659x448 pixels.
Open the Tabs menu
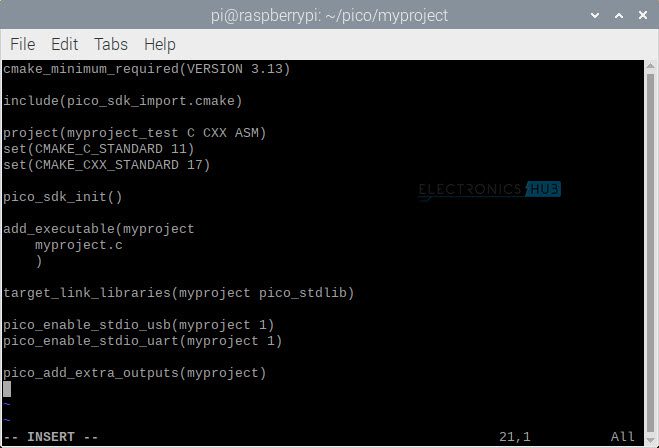(x=110, y=44)
